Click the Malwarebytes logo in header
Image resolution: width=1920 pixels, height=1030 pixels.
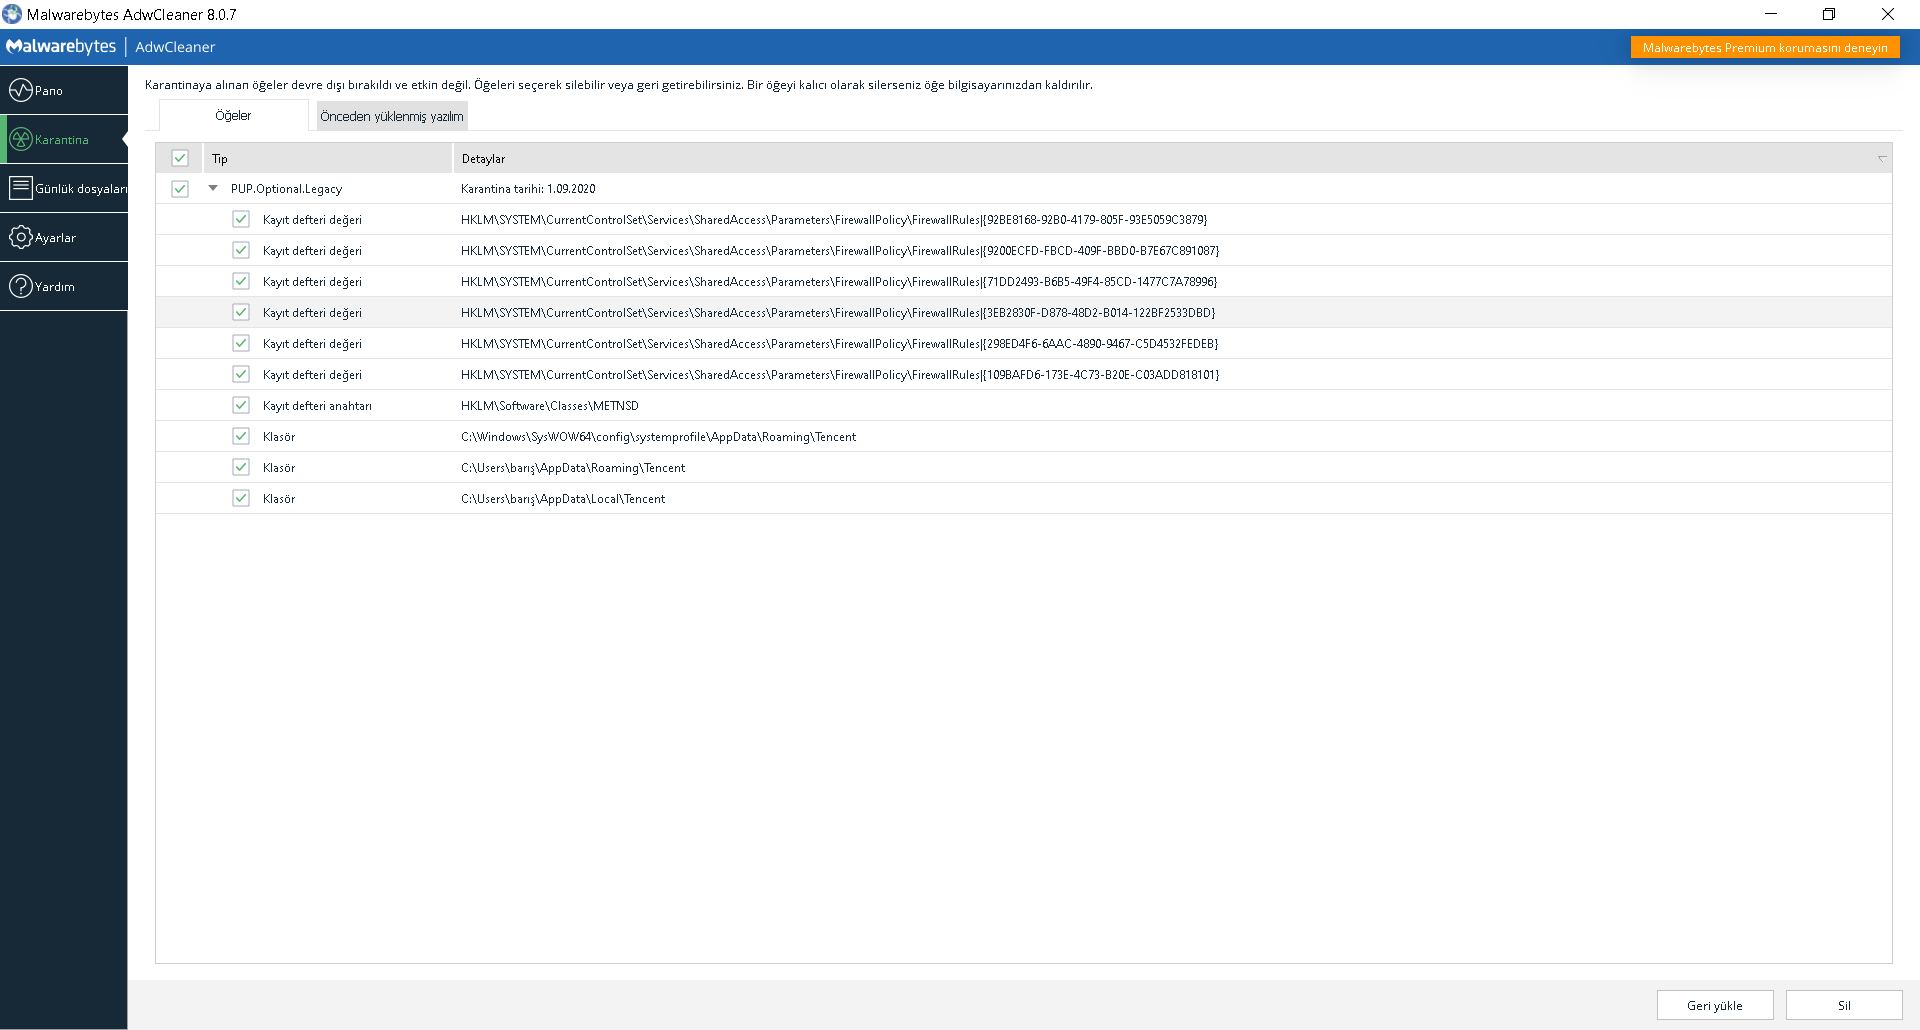(x=61, y=46)
